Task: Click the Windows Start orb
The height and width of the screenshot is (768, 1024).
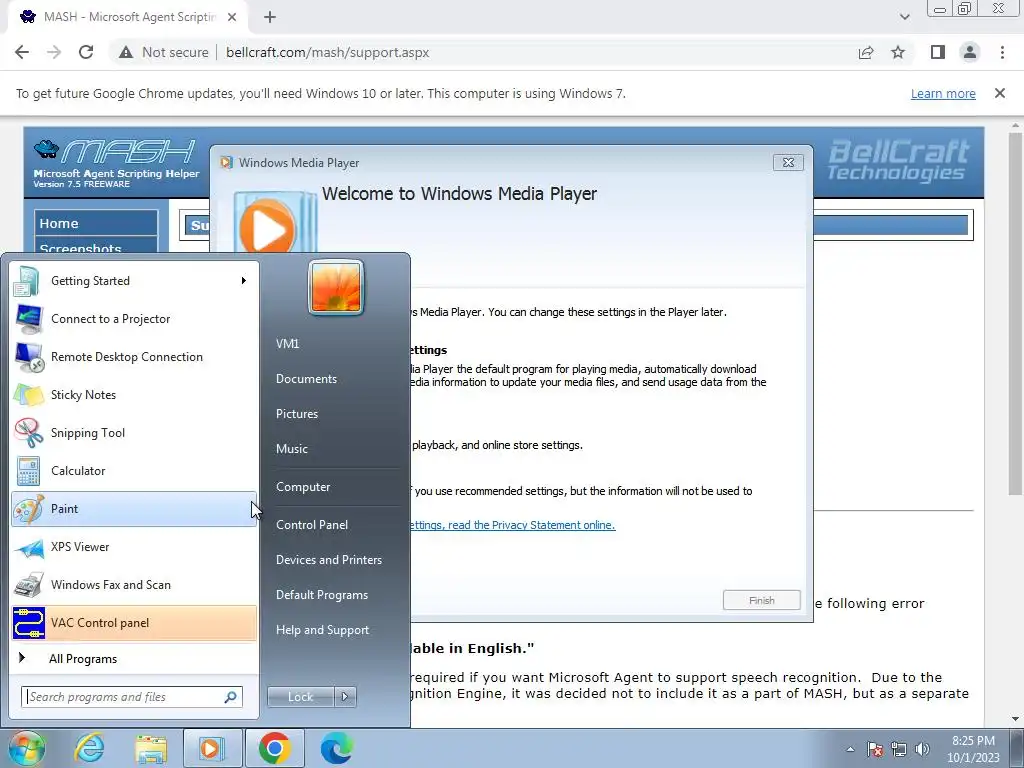Action: coord(26,748)
